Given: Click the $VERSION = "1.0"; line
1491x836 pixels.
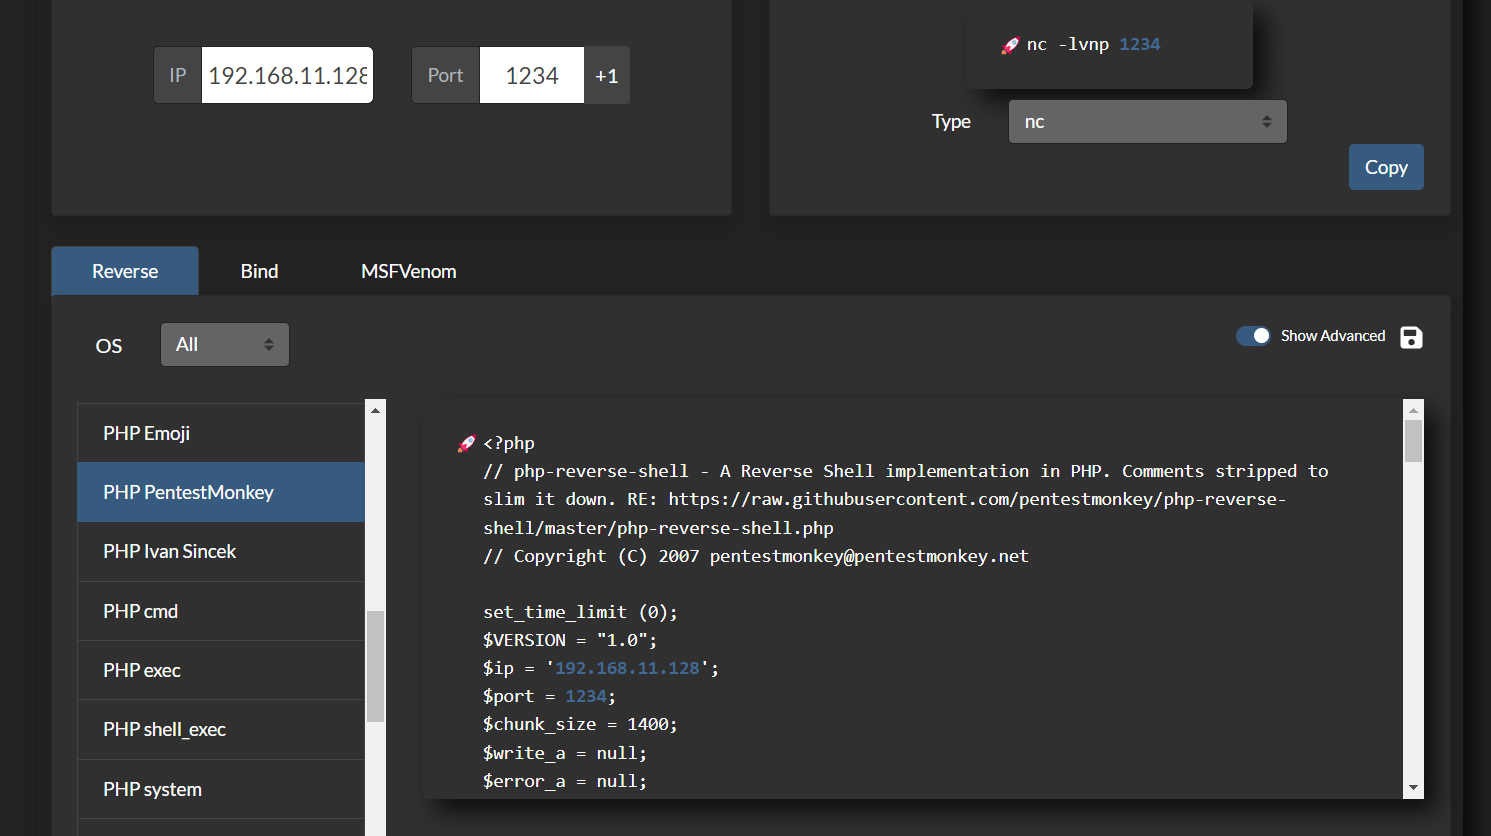Looking at the screenshot, I should point(570,640).
